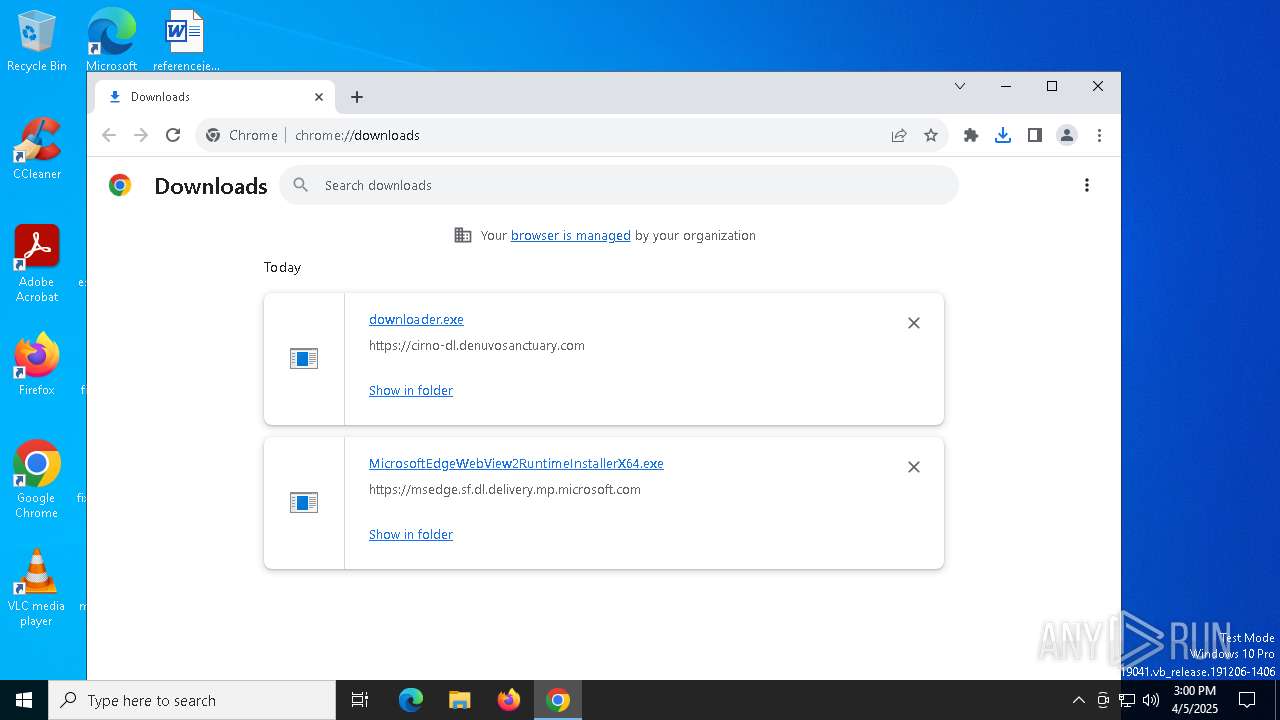The image size is (1280, 720).
Task: Click the downloader.exe file icon
Action: 304,358
